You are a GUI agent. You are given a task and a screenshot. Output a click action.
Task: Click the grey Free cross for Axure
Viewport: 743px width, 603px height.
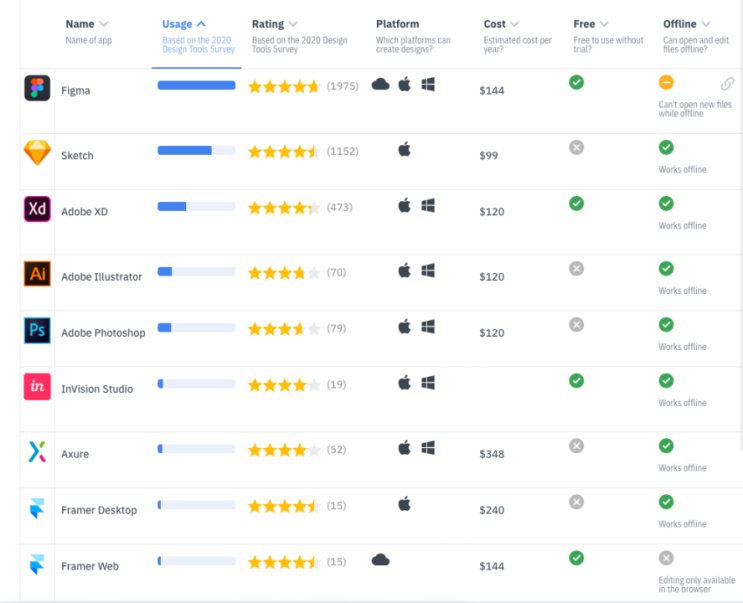[576, 446]
